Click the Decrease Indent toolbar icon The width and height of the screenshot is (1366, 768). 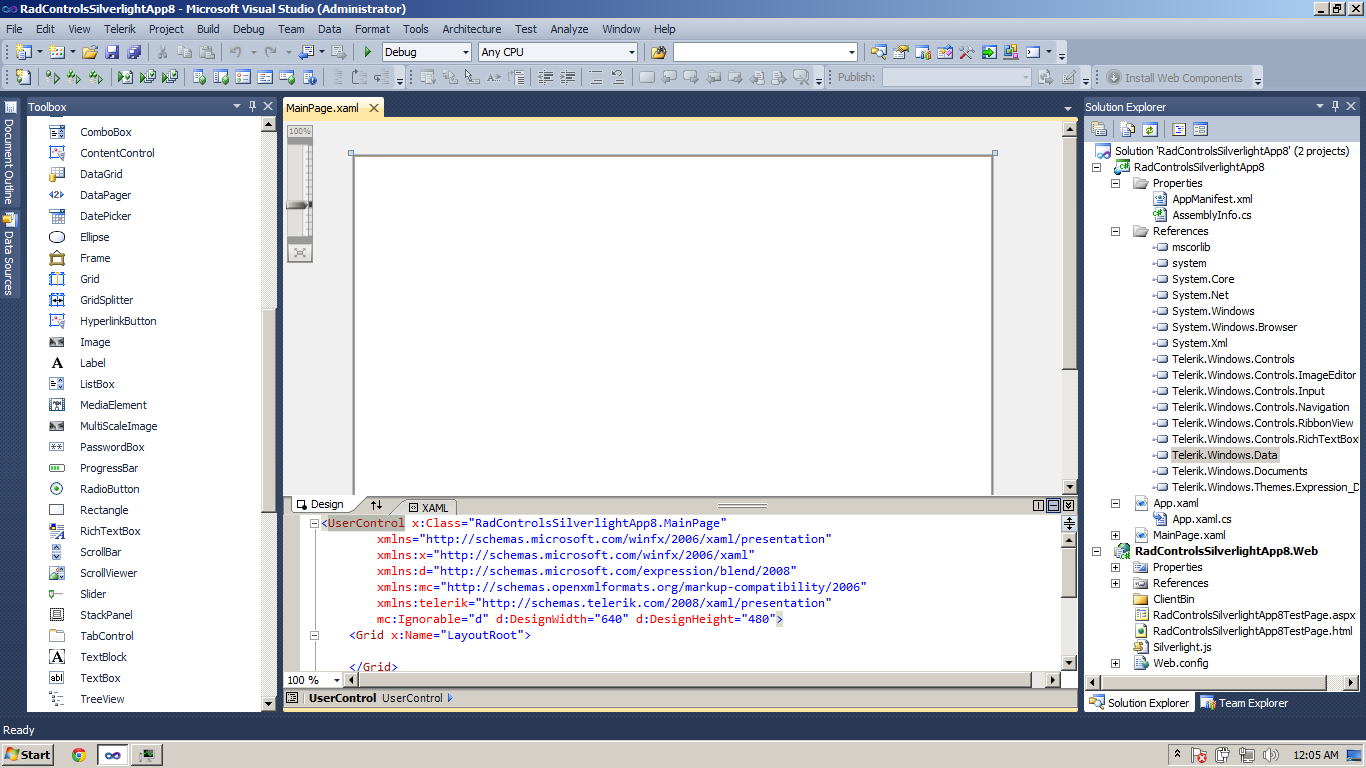pos(545,77)
